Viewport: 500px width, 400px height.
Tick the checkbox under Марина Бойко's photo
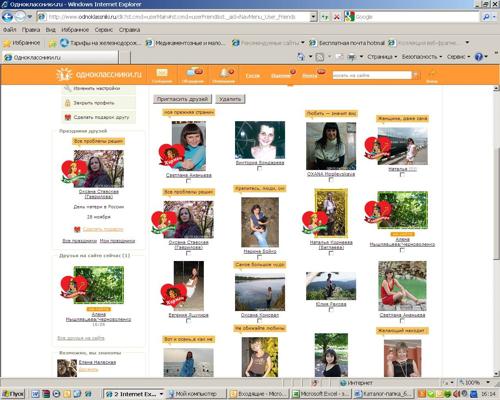(x=259, y=257)
